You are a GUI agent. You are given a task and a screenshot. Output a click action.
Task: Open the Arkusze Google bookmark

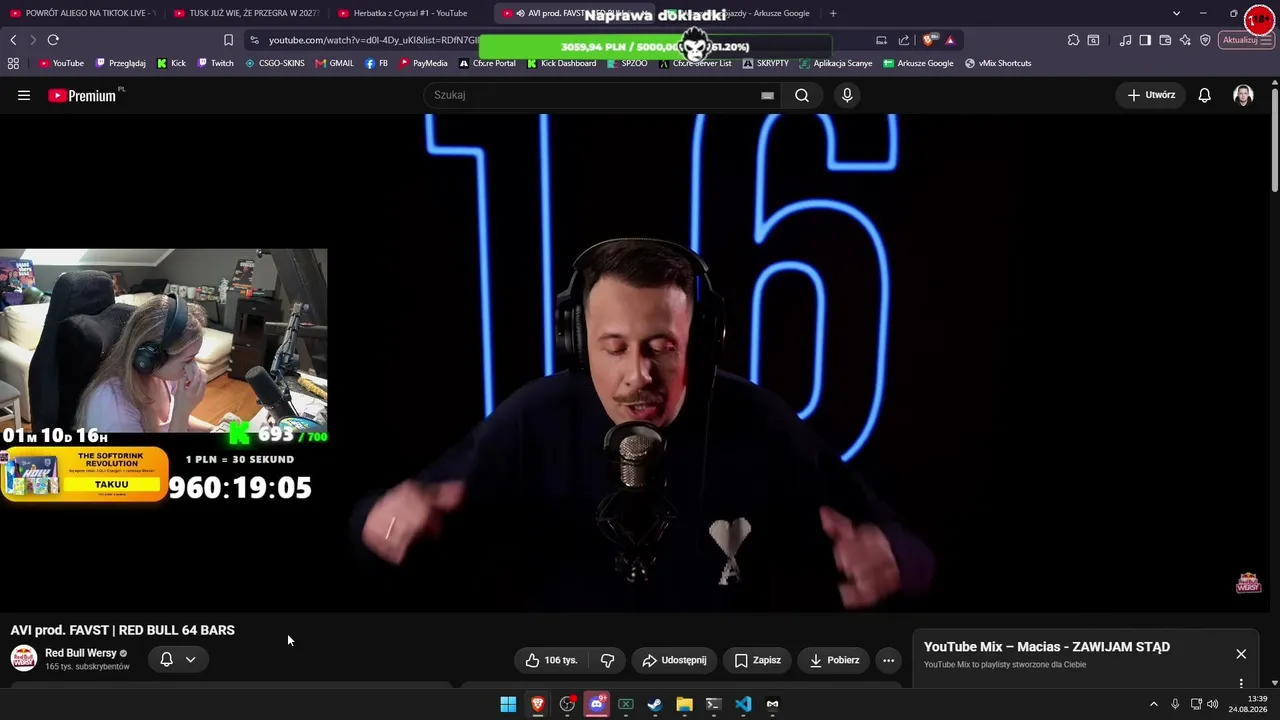point(918,63)
